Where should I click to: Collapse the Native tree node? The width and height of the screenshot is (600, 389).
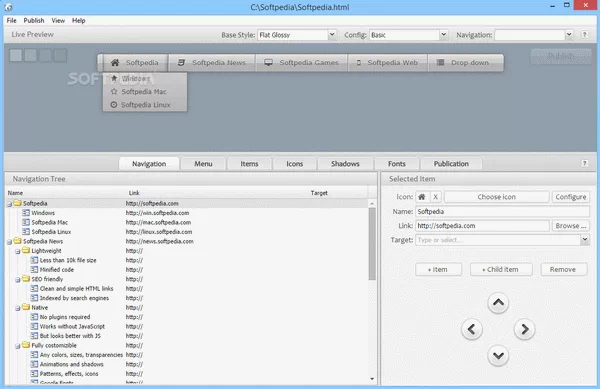(18, 308)
